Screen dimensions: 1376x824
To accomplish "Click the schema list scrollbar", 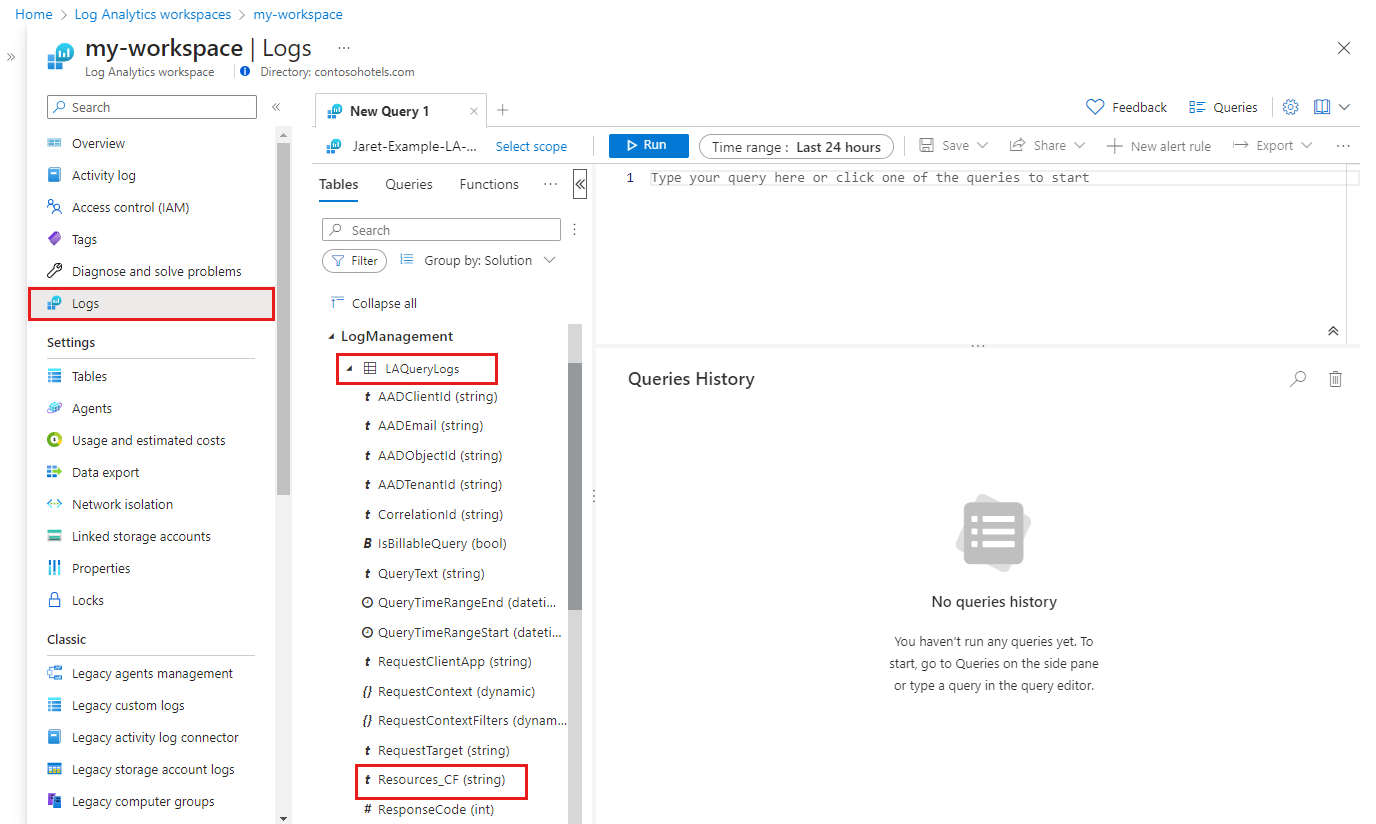I will tap(574, 487).
